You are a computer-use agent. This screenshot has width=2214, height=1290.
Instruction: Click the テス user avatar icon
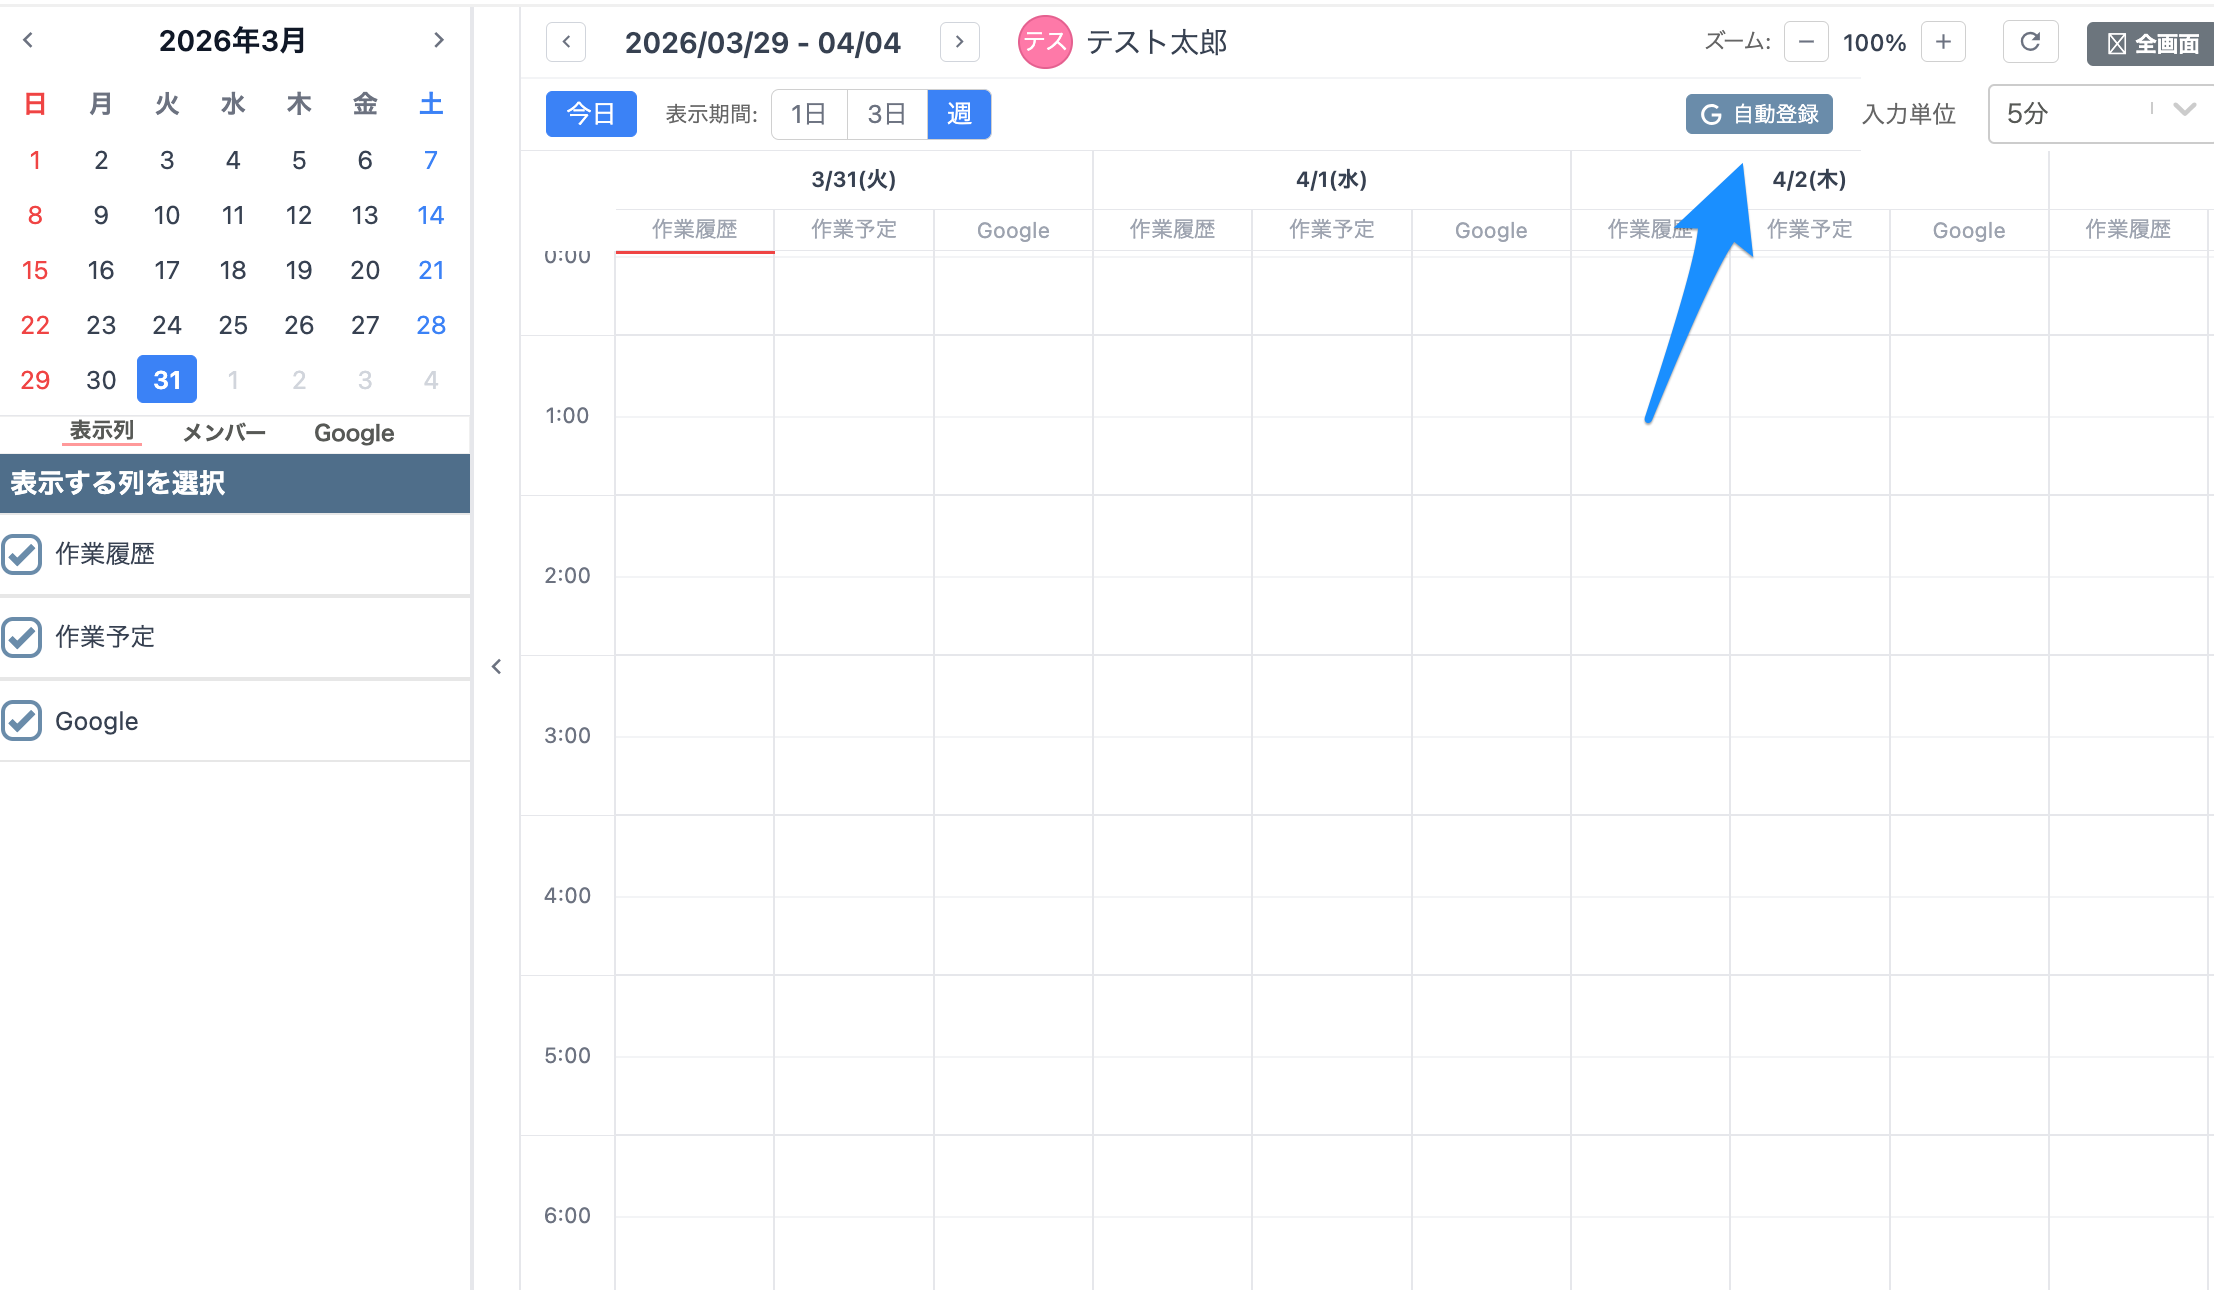coord(1044,42)
